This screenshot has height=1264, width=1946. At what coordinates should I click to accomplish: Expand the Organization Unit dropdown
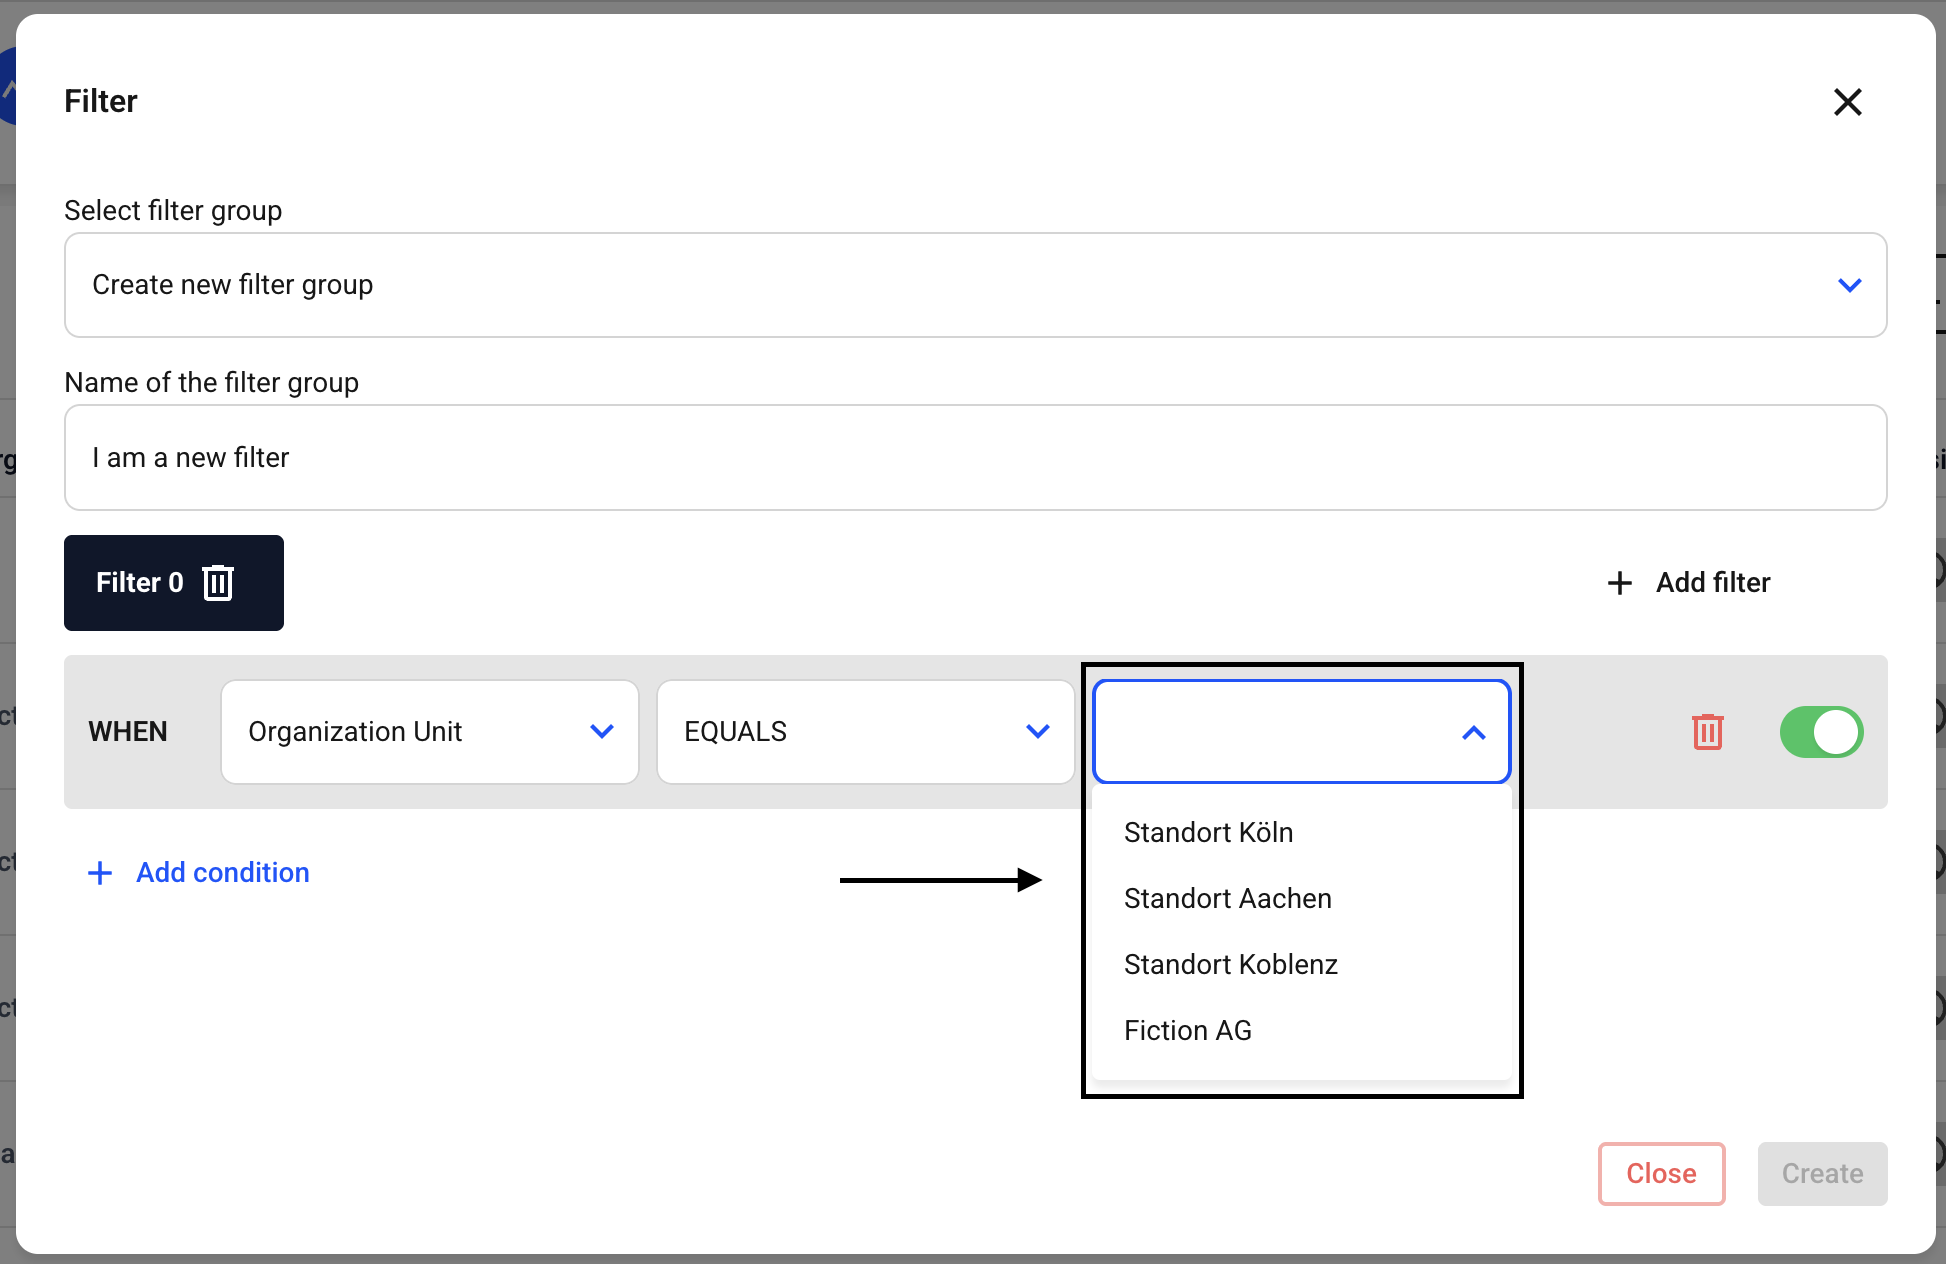[x=429, y=732]
